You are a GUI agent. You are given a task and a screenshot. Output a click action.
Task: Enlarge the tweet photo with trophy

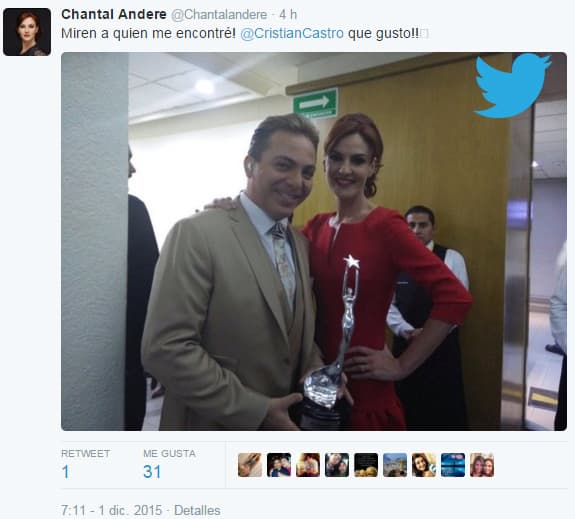pyautogui.click(x=314, y=241)
